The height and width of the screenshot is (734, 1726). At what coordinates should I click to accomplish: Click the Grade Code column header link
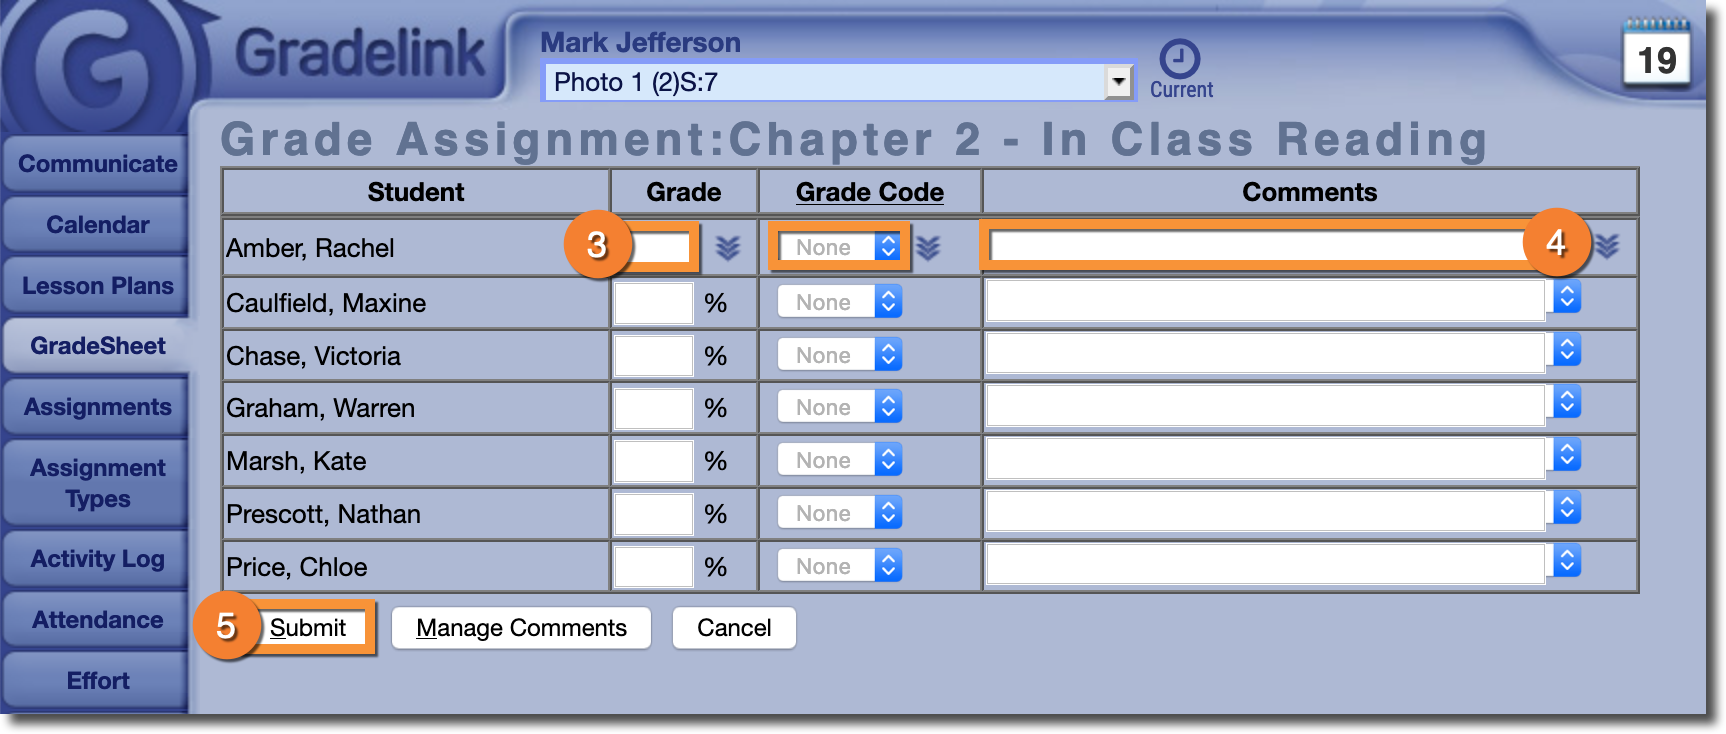869,192
